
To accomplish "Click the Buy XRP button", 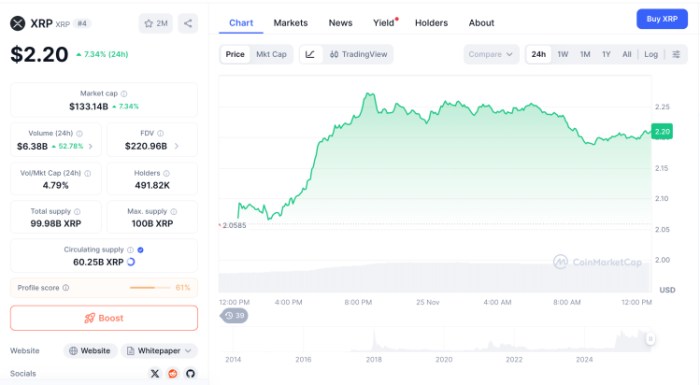I will pos(662,19).
